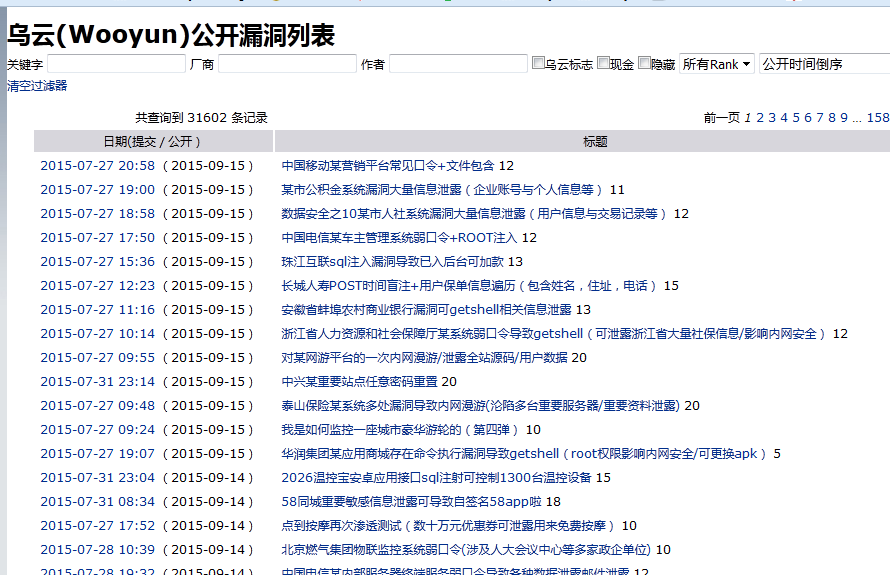Go to page 7 in pagination

pos(820,117)
